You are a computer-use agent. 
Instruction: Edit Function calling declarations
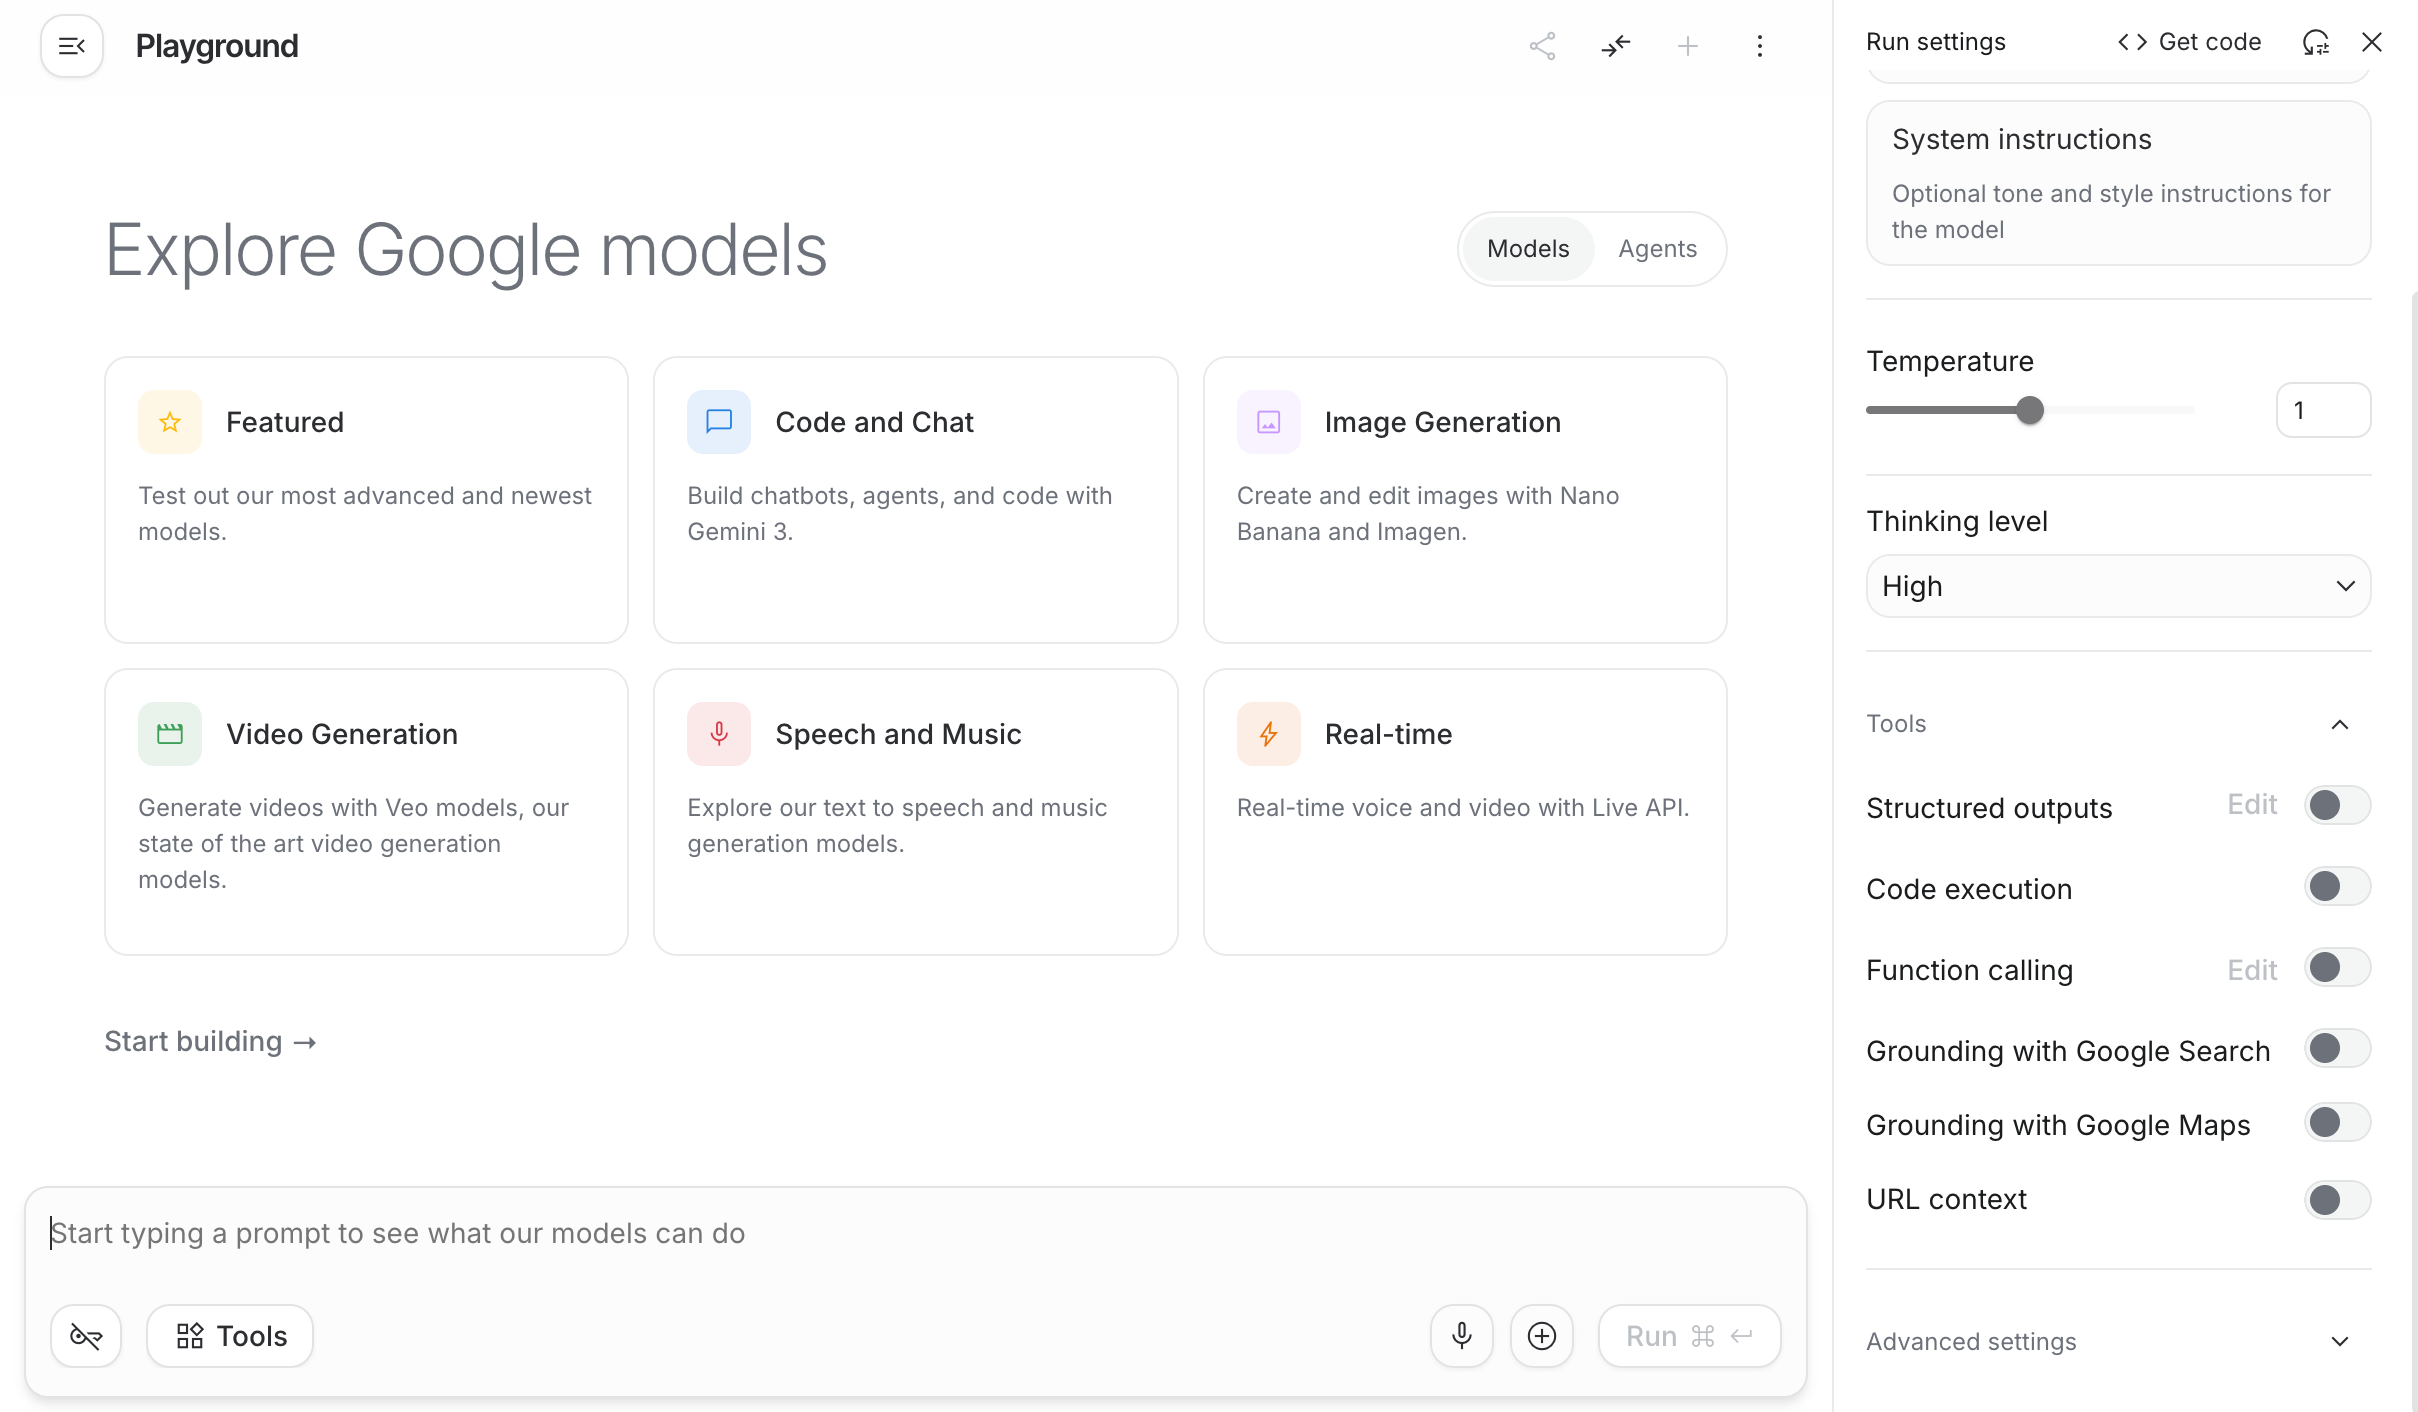(x=2252, y=970)
